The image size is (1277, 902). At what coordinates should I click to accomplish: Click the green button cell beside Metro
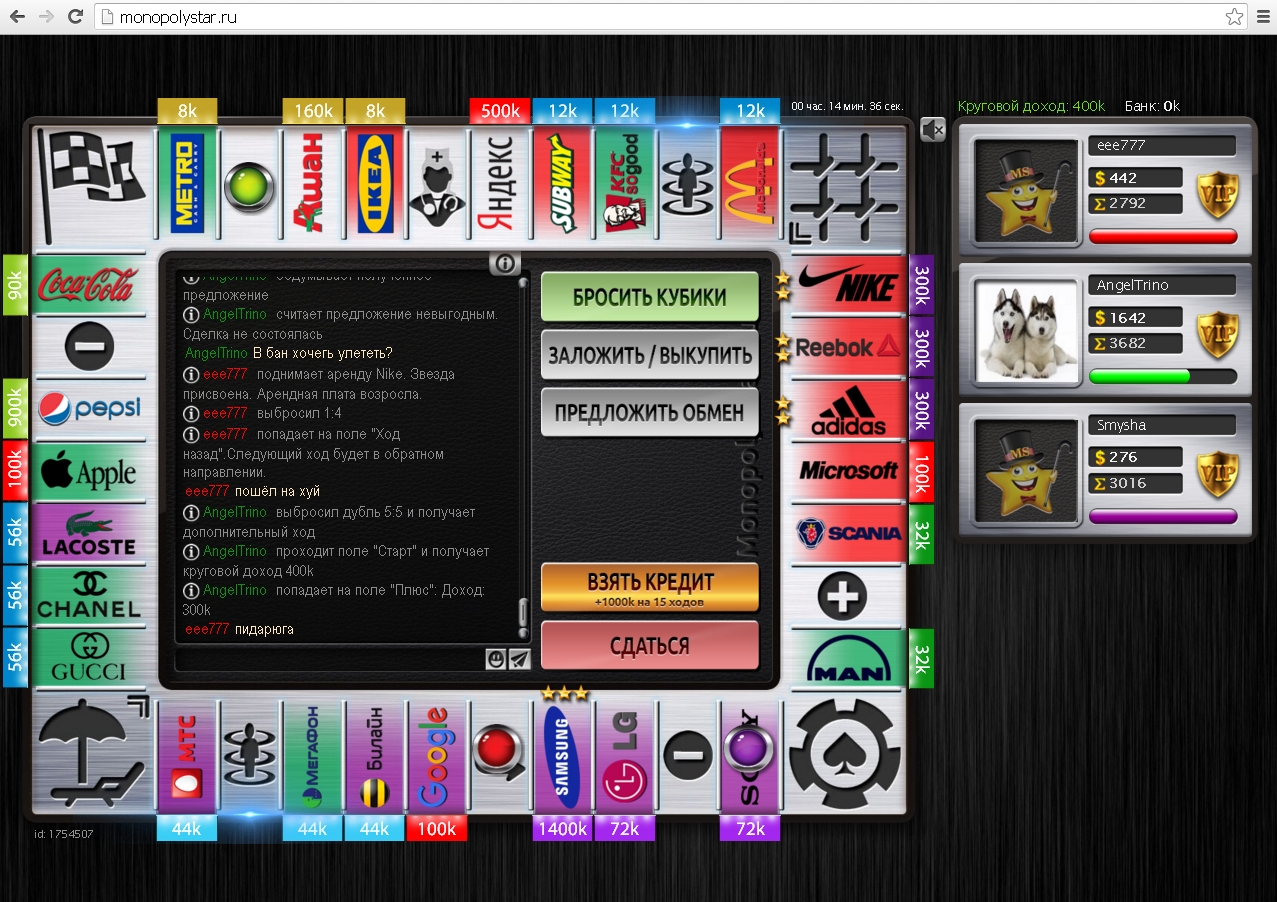[250, 187]
